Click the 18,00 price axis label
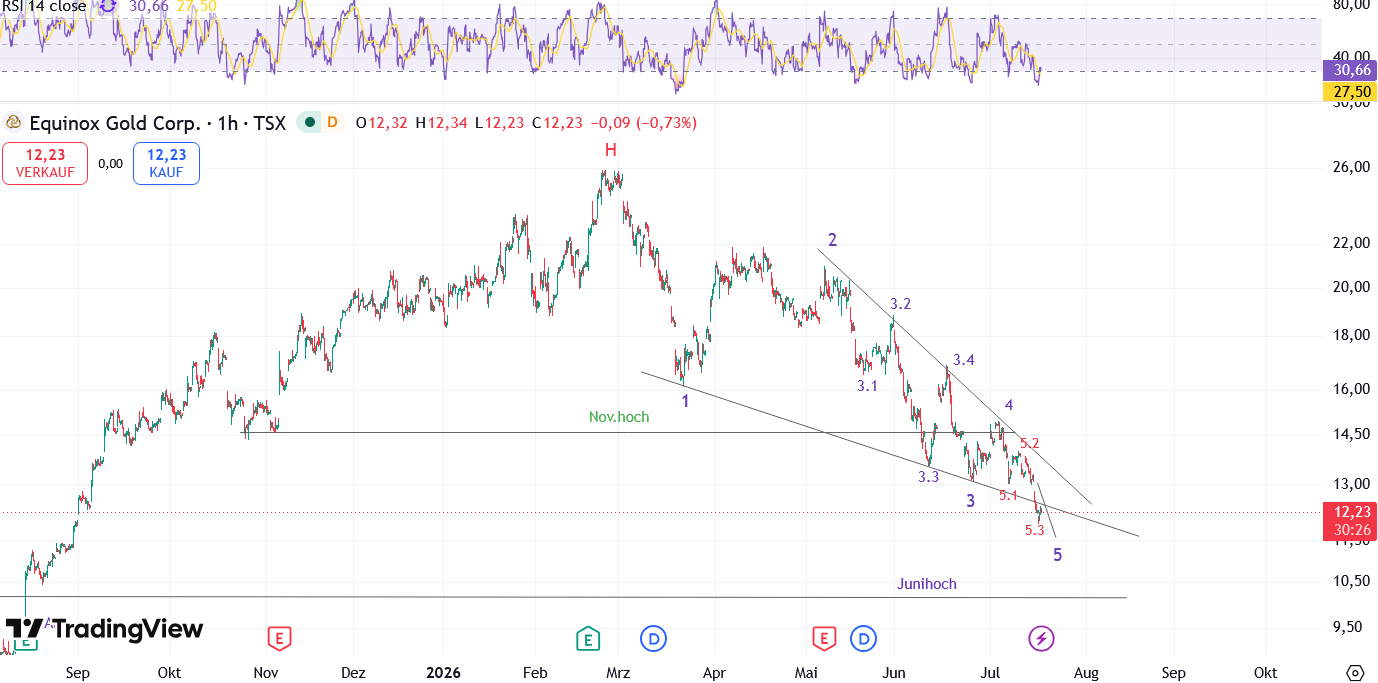 1350,335
